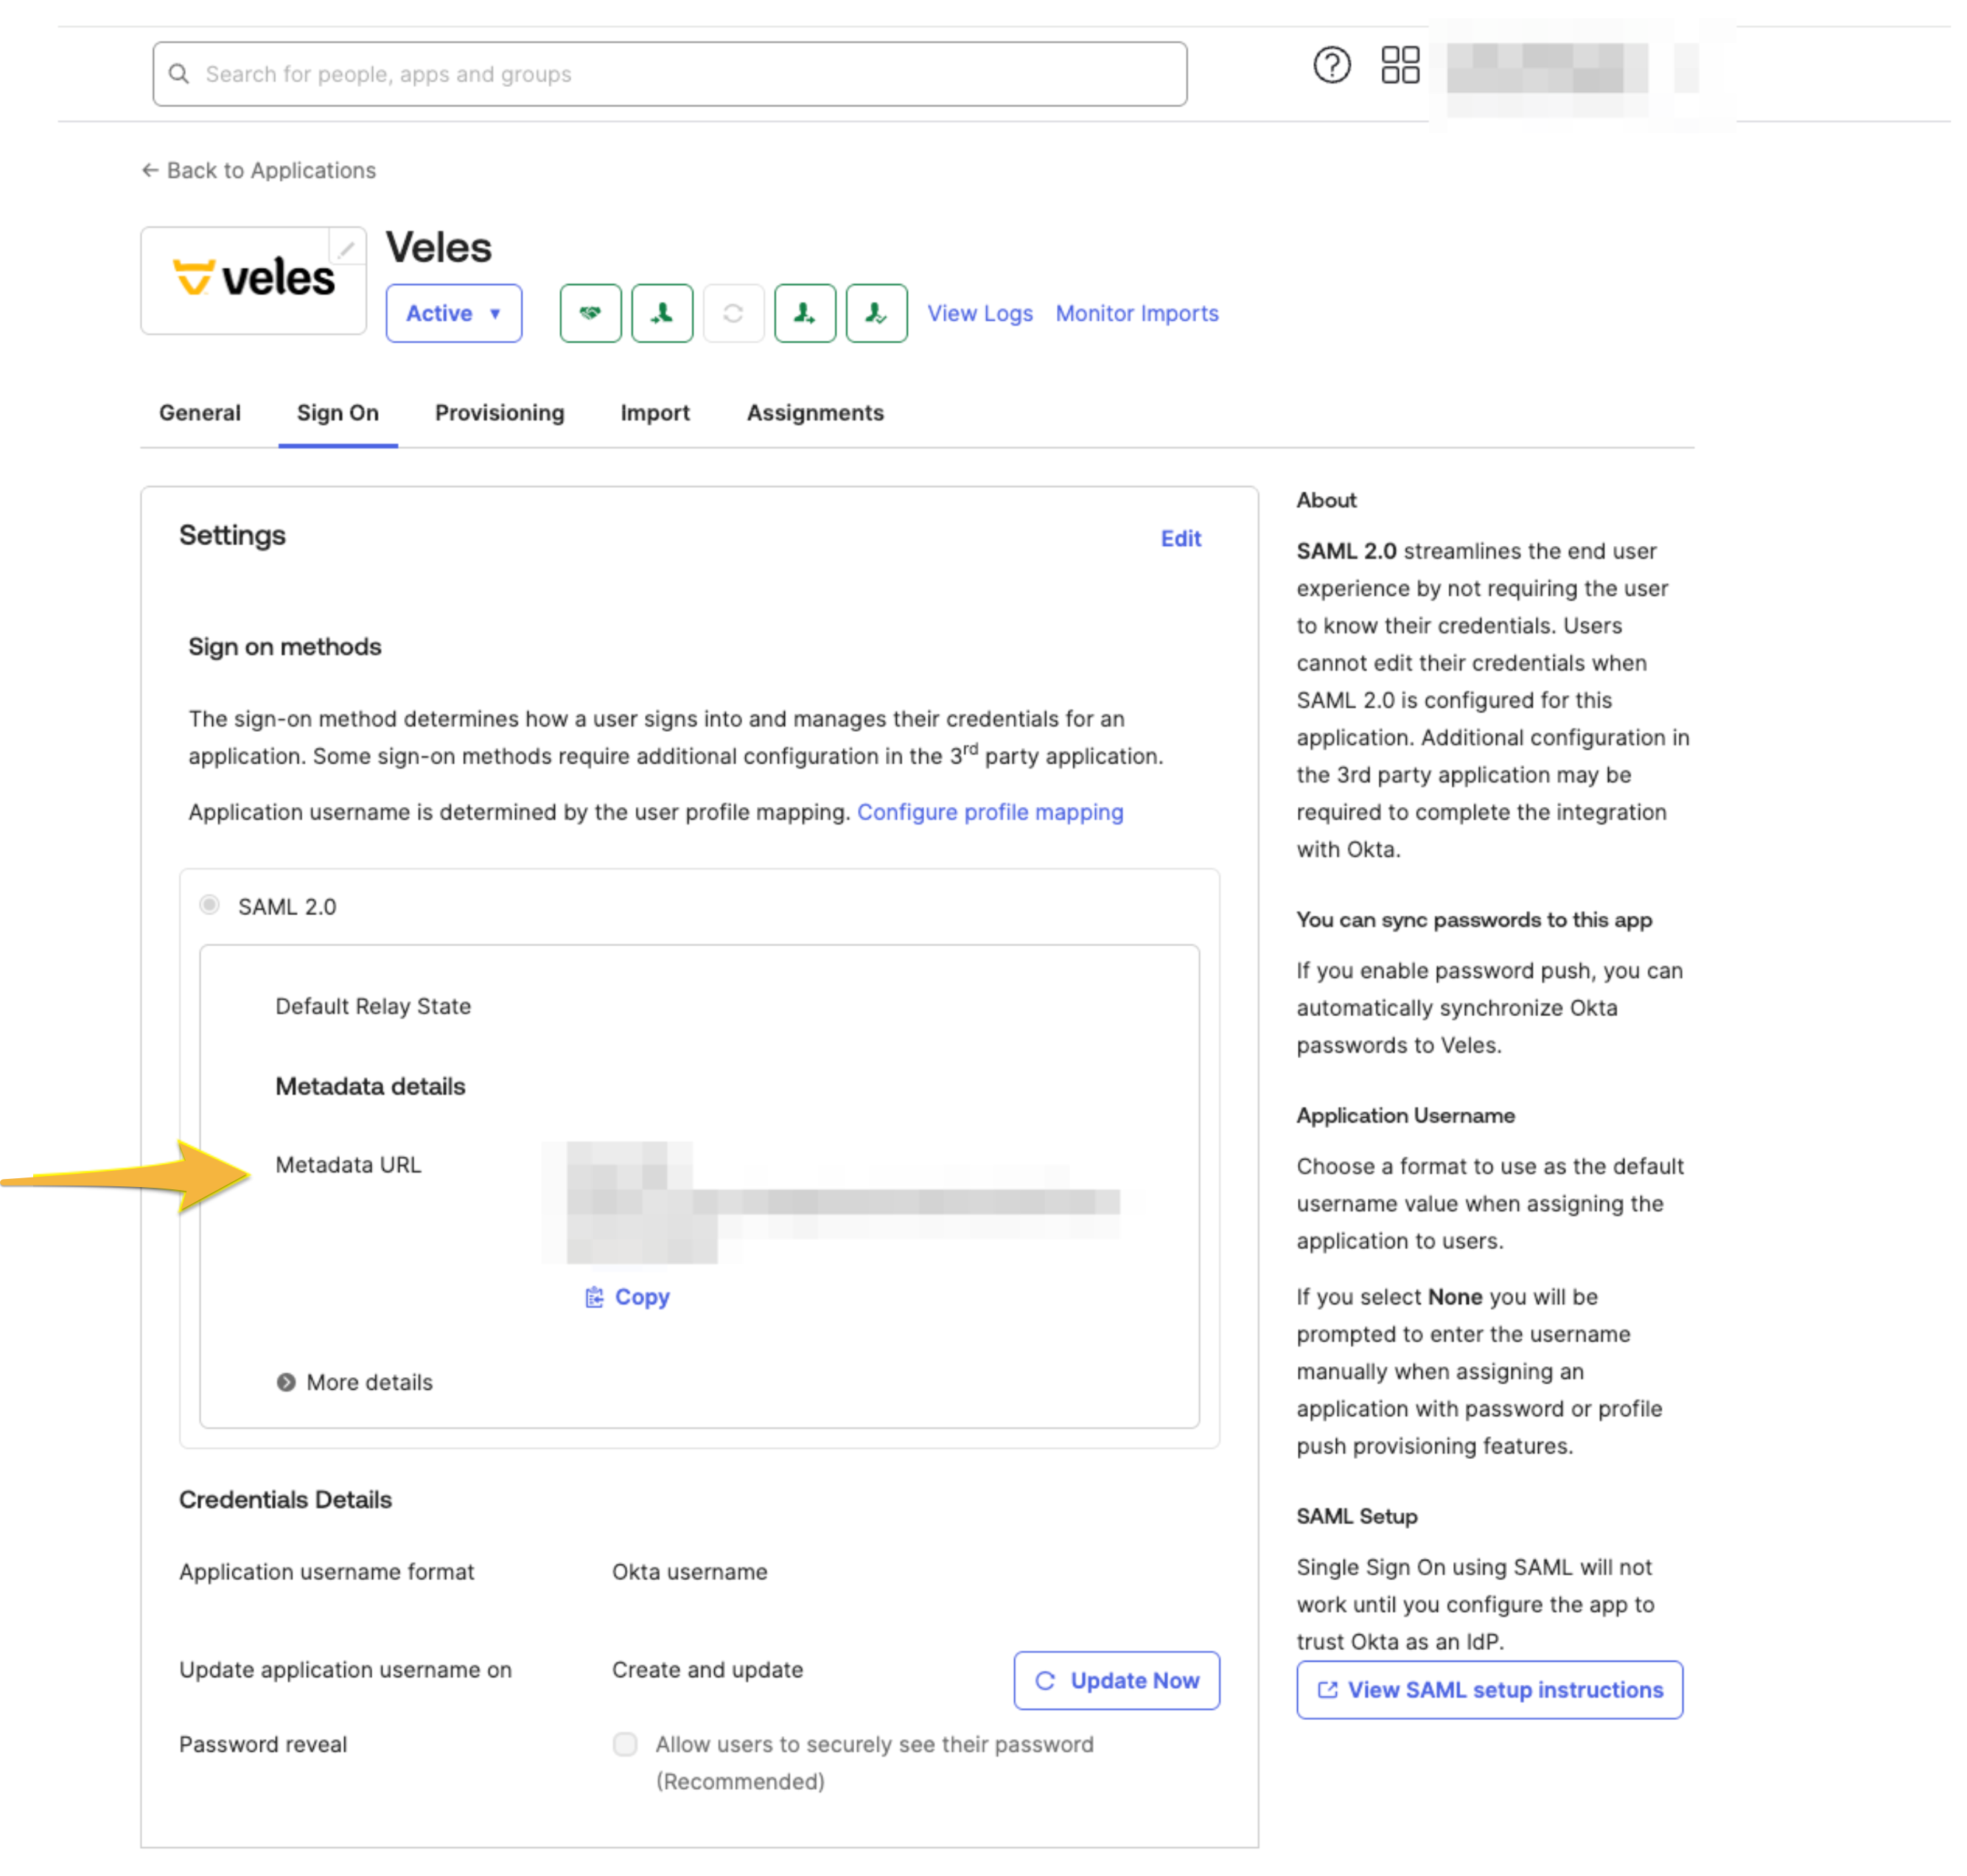Select the SAML 2.0 radio button
This screenshot has height=1876, width=1967.
pyautogui.click(x=209, y=905)
